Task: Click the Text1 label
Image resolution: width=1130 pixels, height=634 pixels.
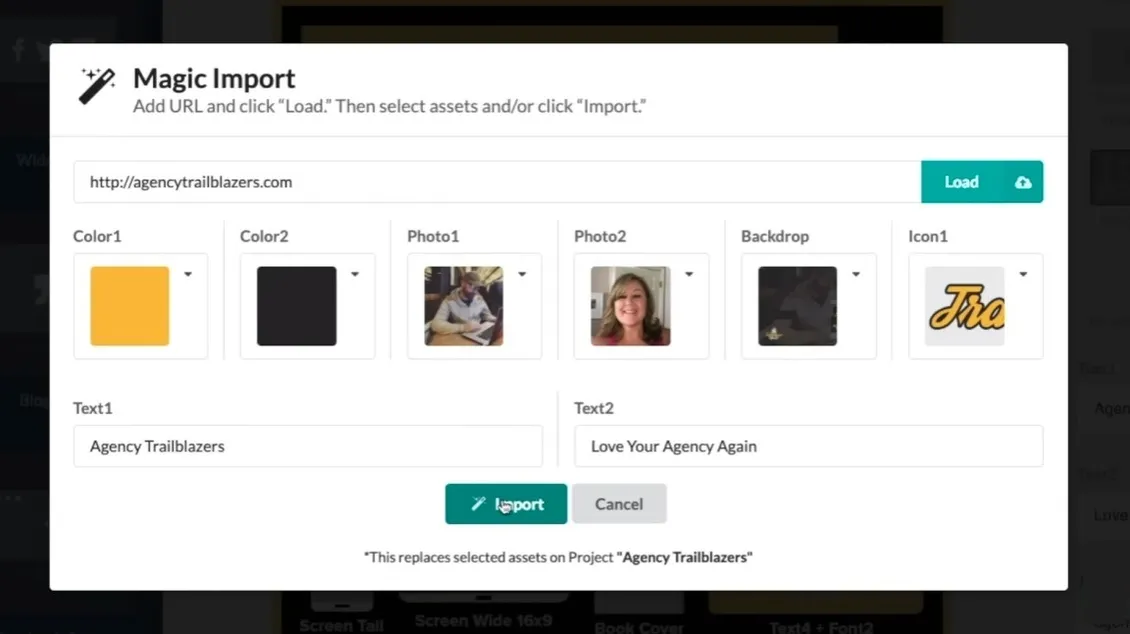Action: pyautogui.click(x=92, y=408)
